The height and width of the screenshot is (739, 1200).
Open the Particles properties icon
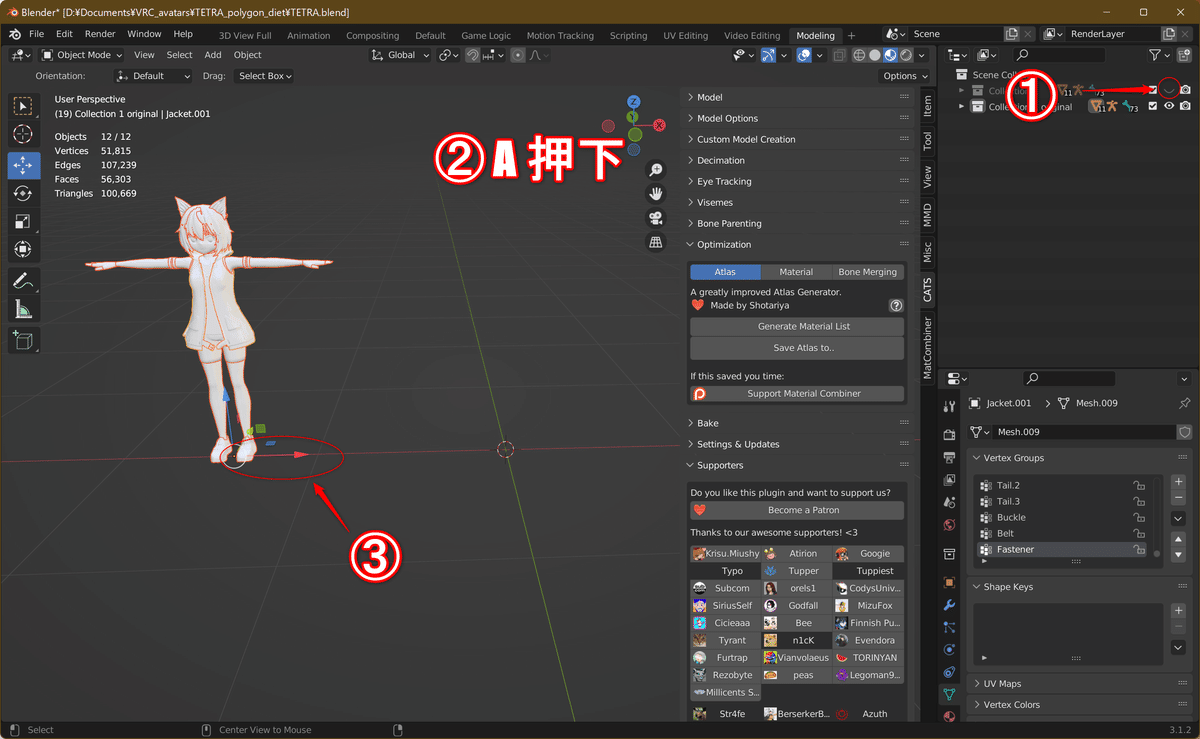pyautogui.click(x=949, y=627)
